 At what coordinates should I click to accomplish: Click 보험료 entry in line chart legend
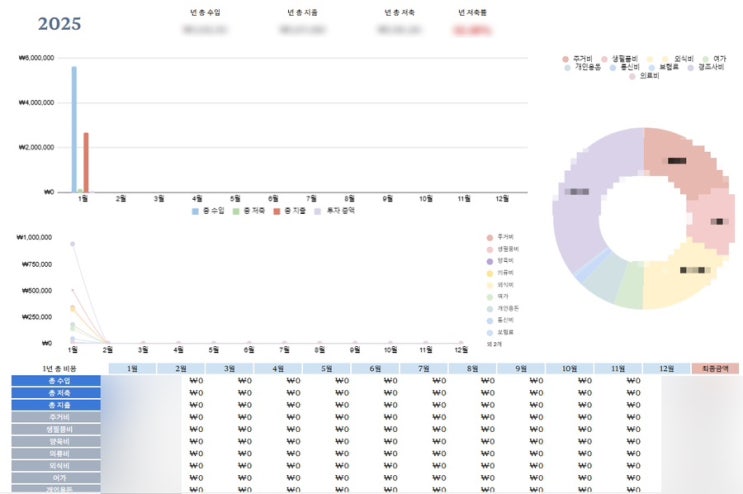[x=500, y=332]
